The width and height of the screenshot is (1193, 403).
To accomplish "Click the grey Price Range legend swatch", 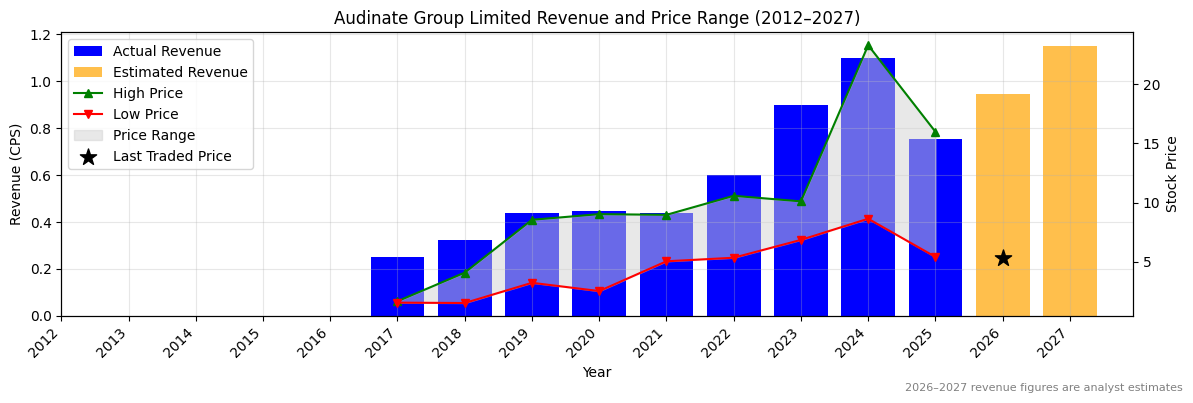I will coord(88,136).
